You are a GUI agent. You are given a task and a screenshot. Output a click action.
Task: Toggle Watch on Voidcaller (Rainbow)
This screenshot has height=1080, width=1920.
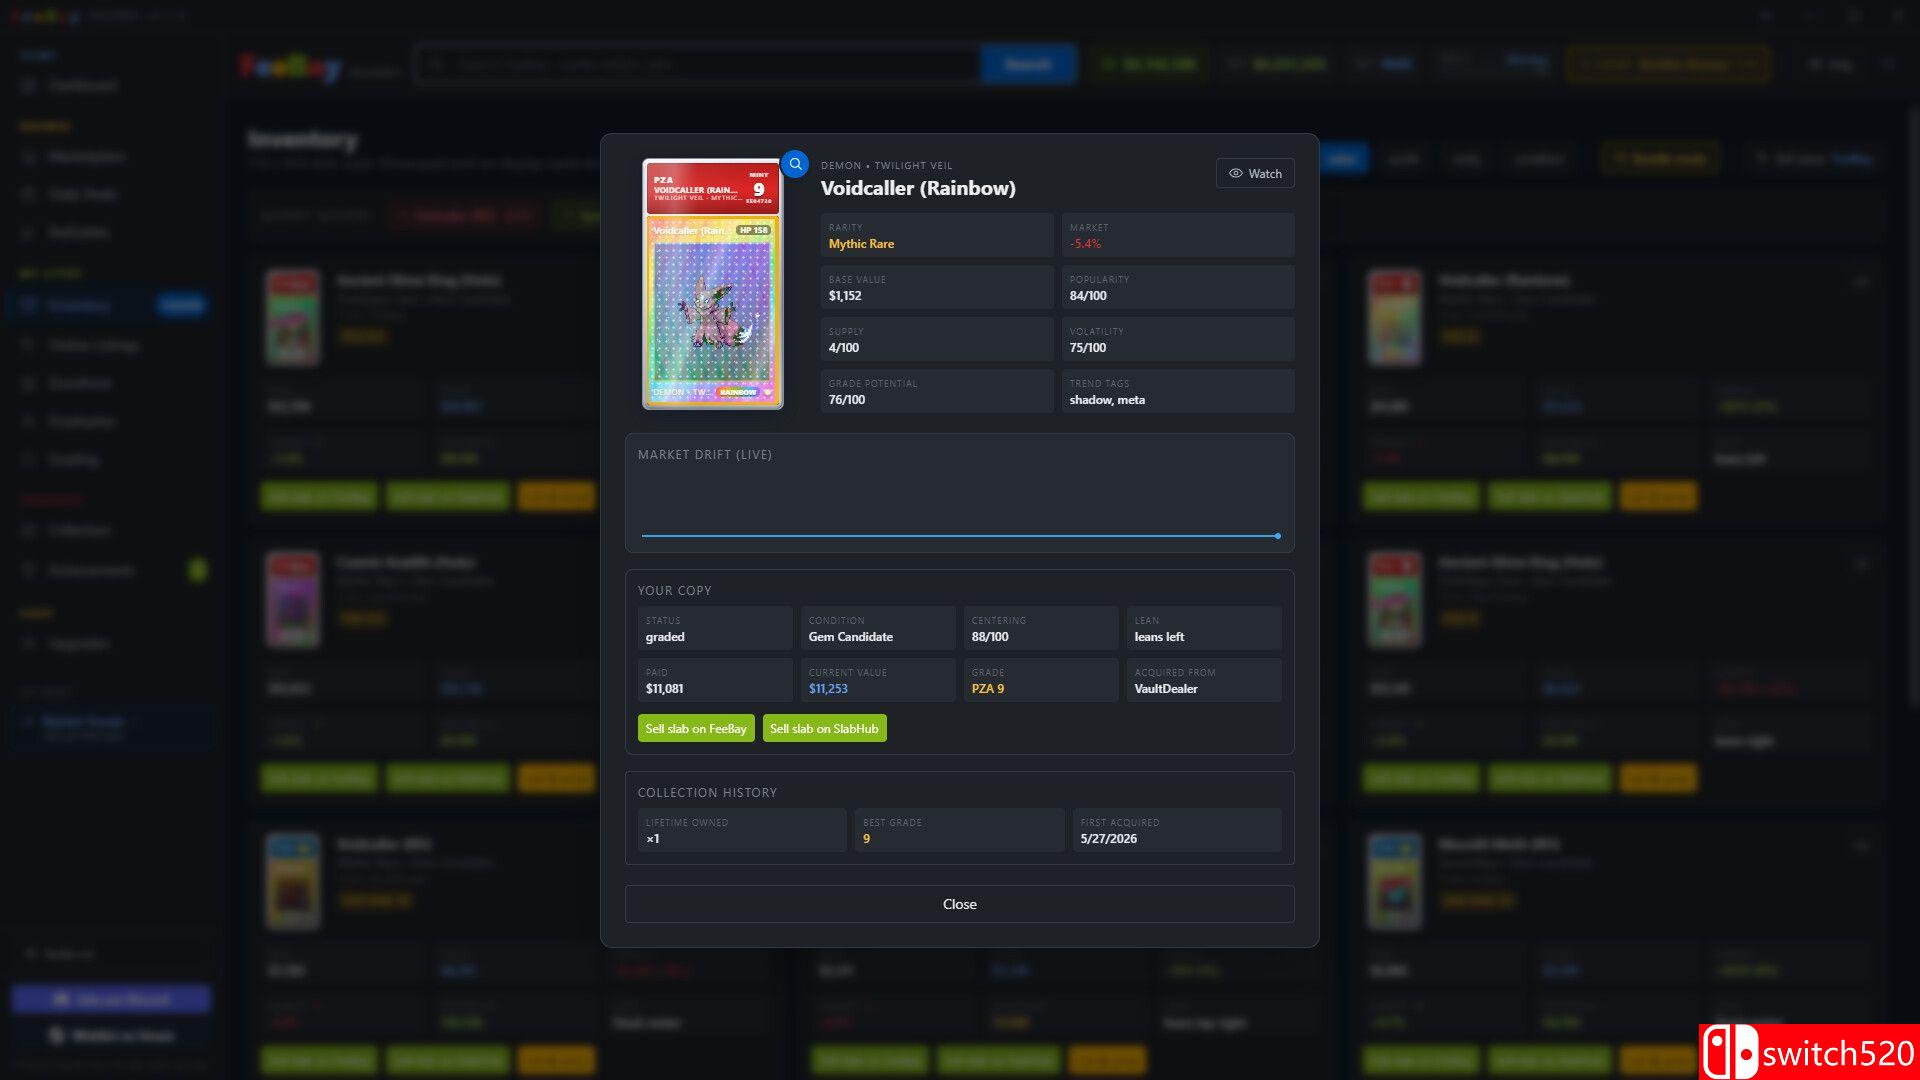coord(1255,173)
